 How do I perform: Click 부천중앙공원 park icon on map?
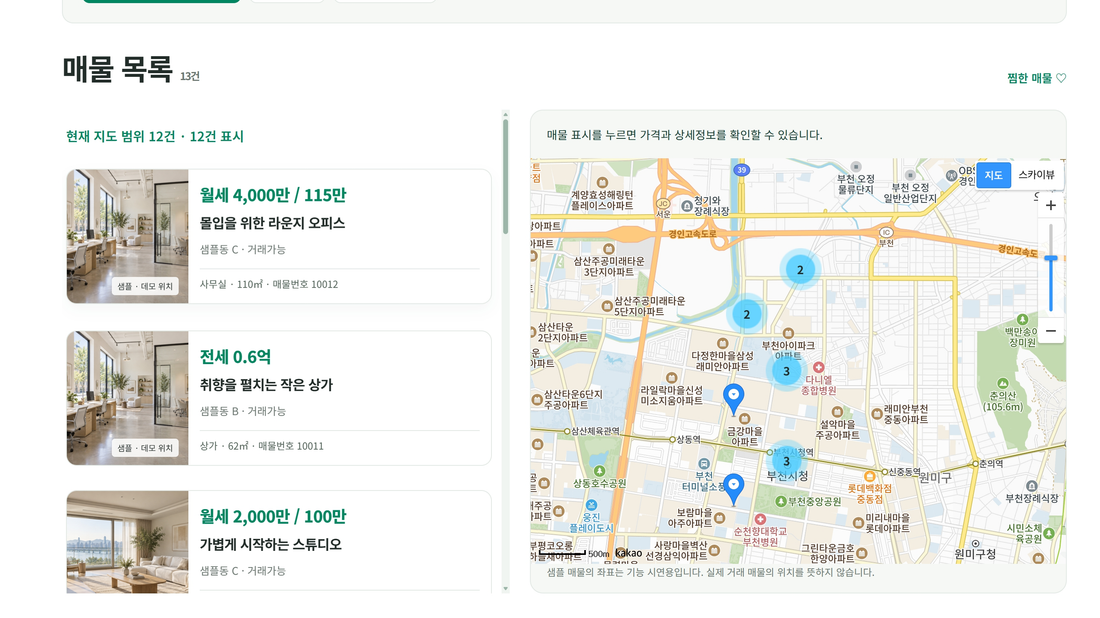[781, 502]
